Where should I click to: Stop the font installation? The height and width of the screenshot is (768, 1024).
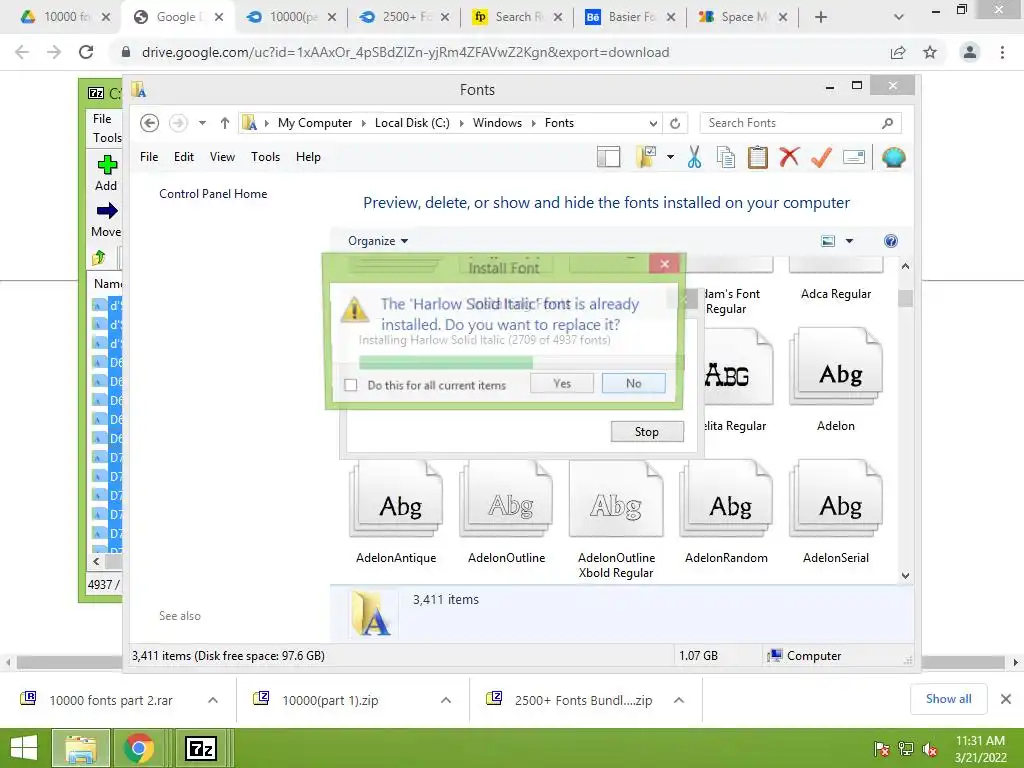pyautogui.click(x=647, y=432)
